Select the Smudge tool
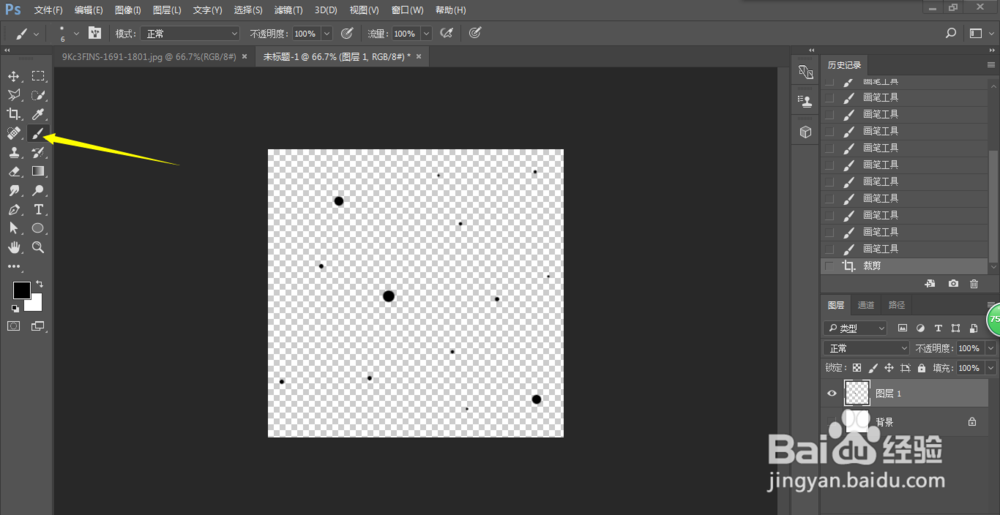 click(13, 190)
